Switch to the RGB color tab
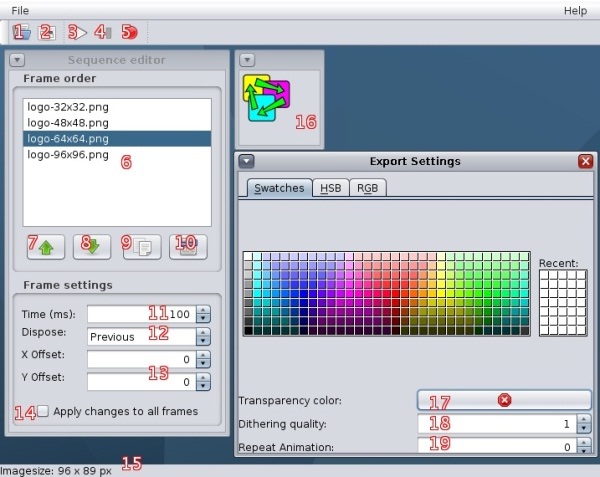The image size is (600, 477). pyautogui.click(x=366, y=188)
